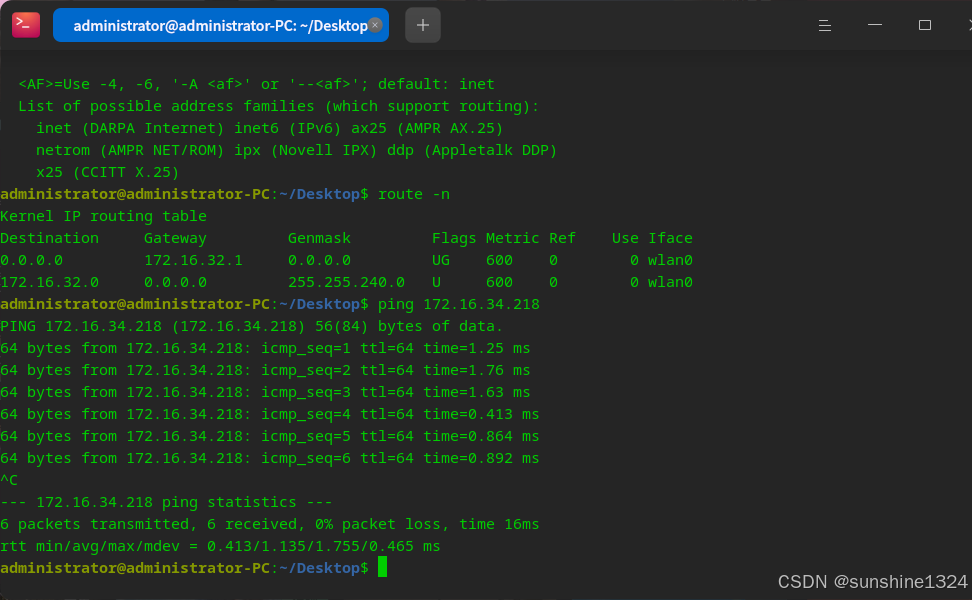This screenshot has width=972, height=600.
Task: Click ping reply line with time=0.413 ms
Action: tap(270, 414)
